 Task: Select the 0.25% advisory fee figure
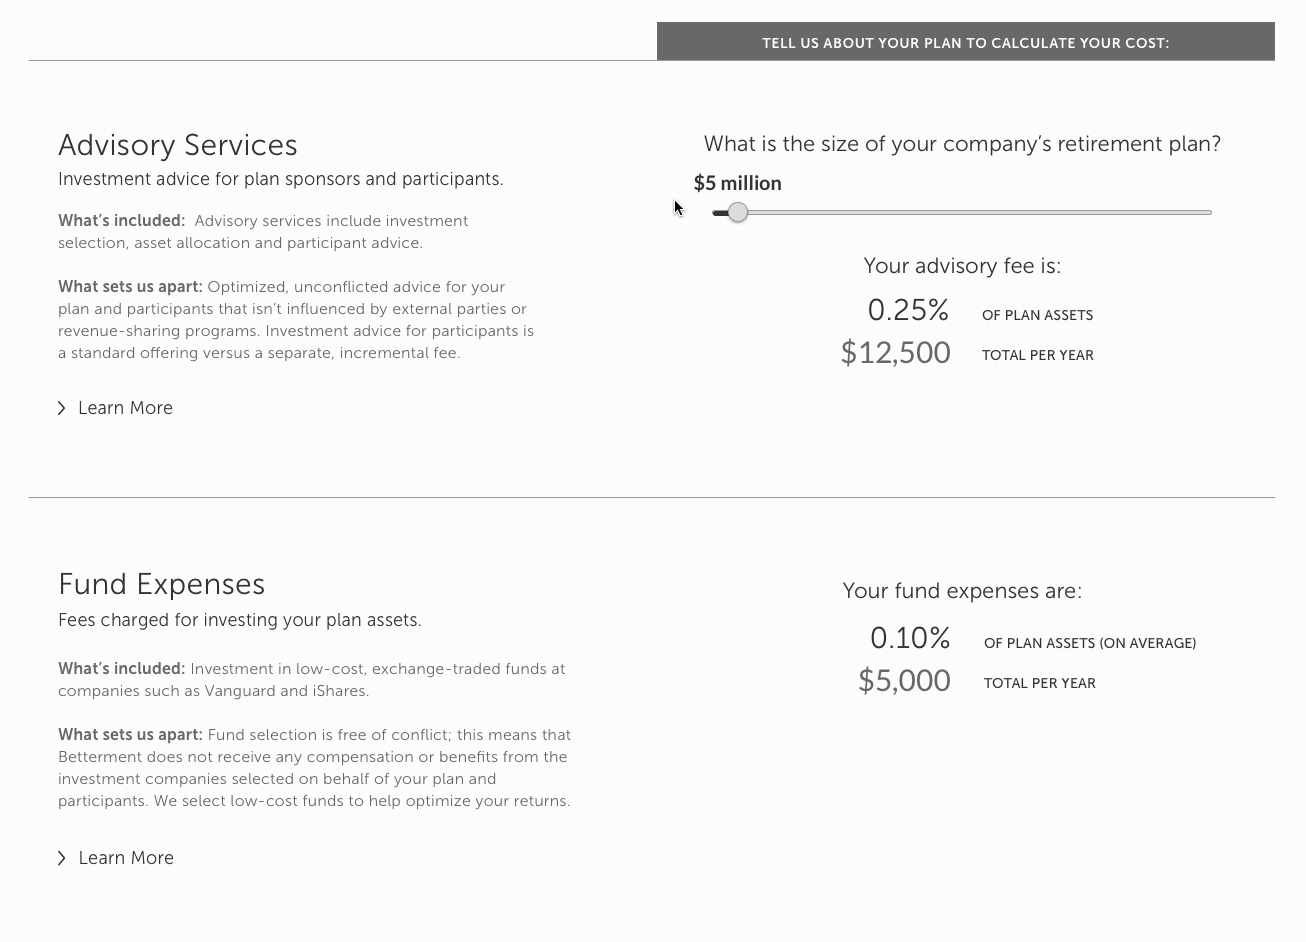908,310
